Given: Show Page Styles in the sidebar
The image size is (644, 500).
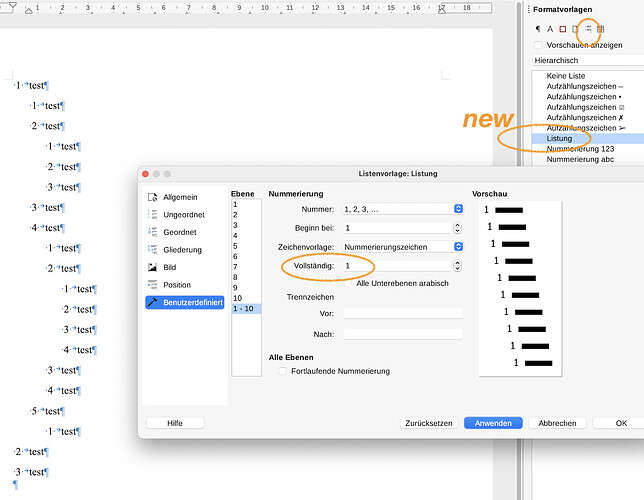Looking at the screenshot, I should click(x=575, y=29).
